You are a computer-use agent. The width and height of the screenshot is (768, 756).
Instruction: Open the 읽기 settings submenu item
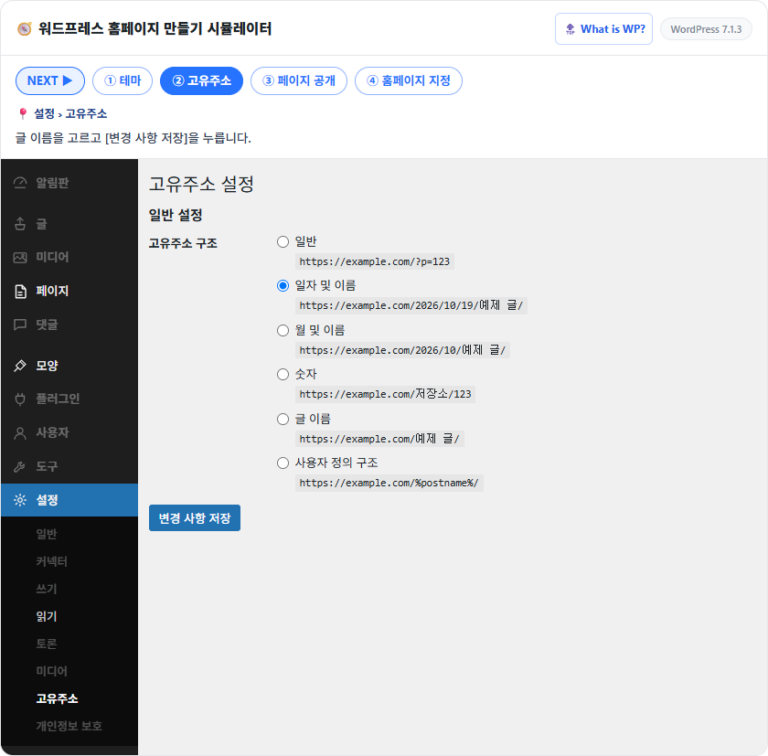[x=47, y=616]
